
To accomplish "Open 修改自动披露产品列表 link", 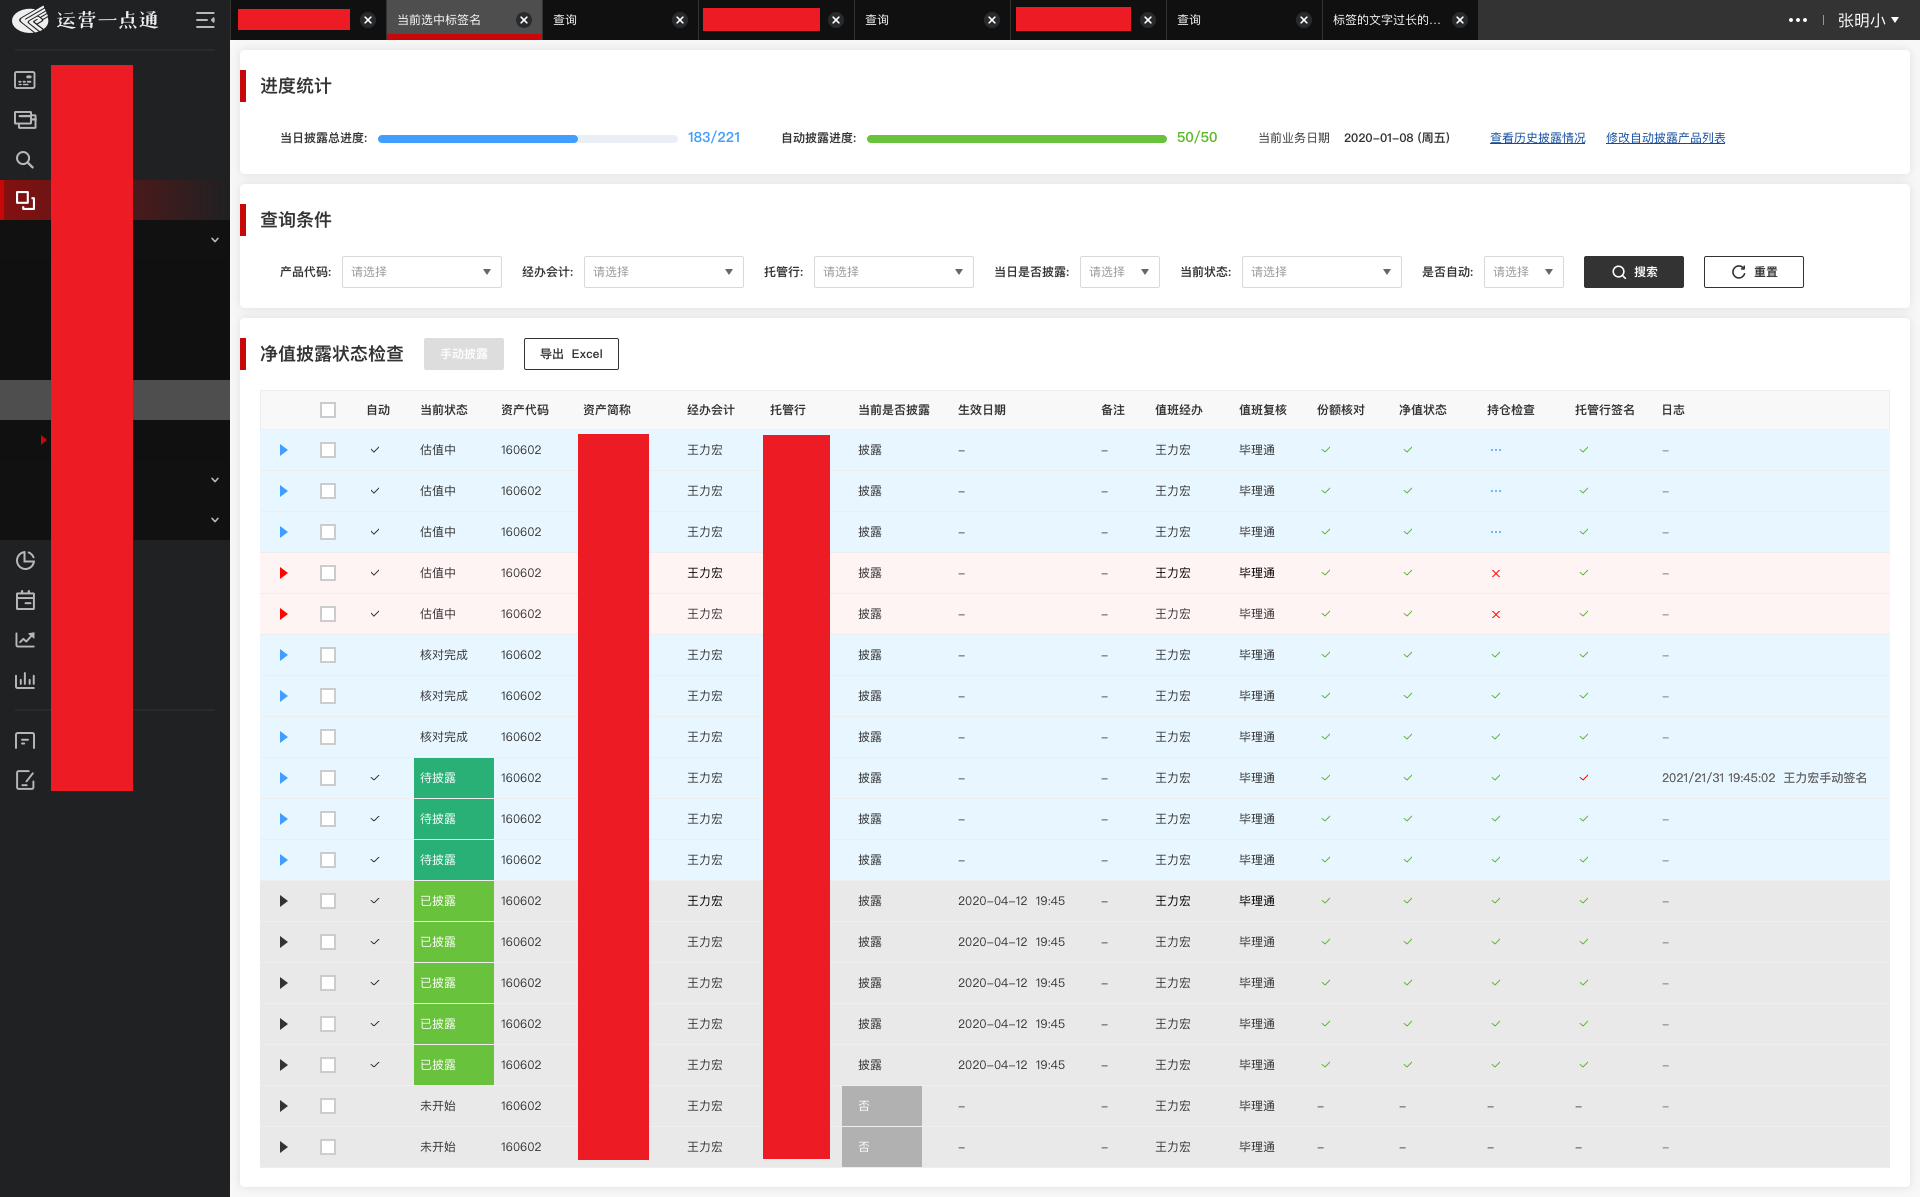I will click(x=1666, y=138).
